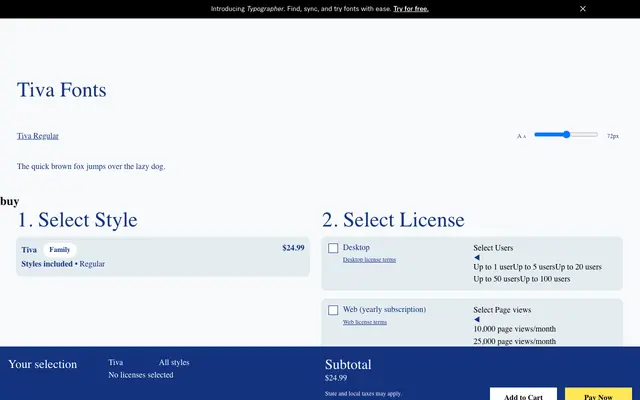Dismiss the Typographer announcement banner

pos(582,9)
